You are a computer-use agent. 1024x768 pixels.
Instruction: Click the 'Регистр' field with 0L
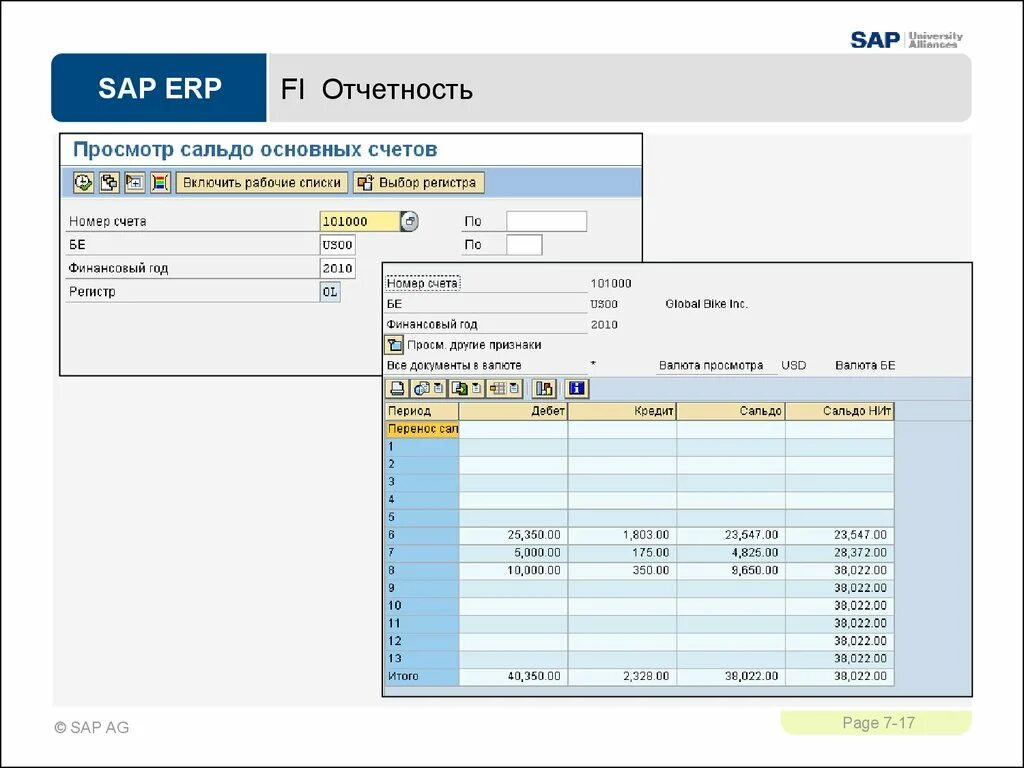tap(330, 292)
